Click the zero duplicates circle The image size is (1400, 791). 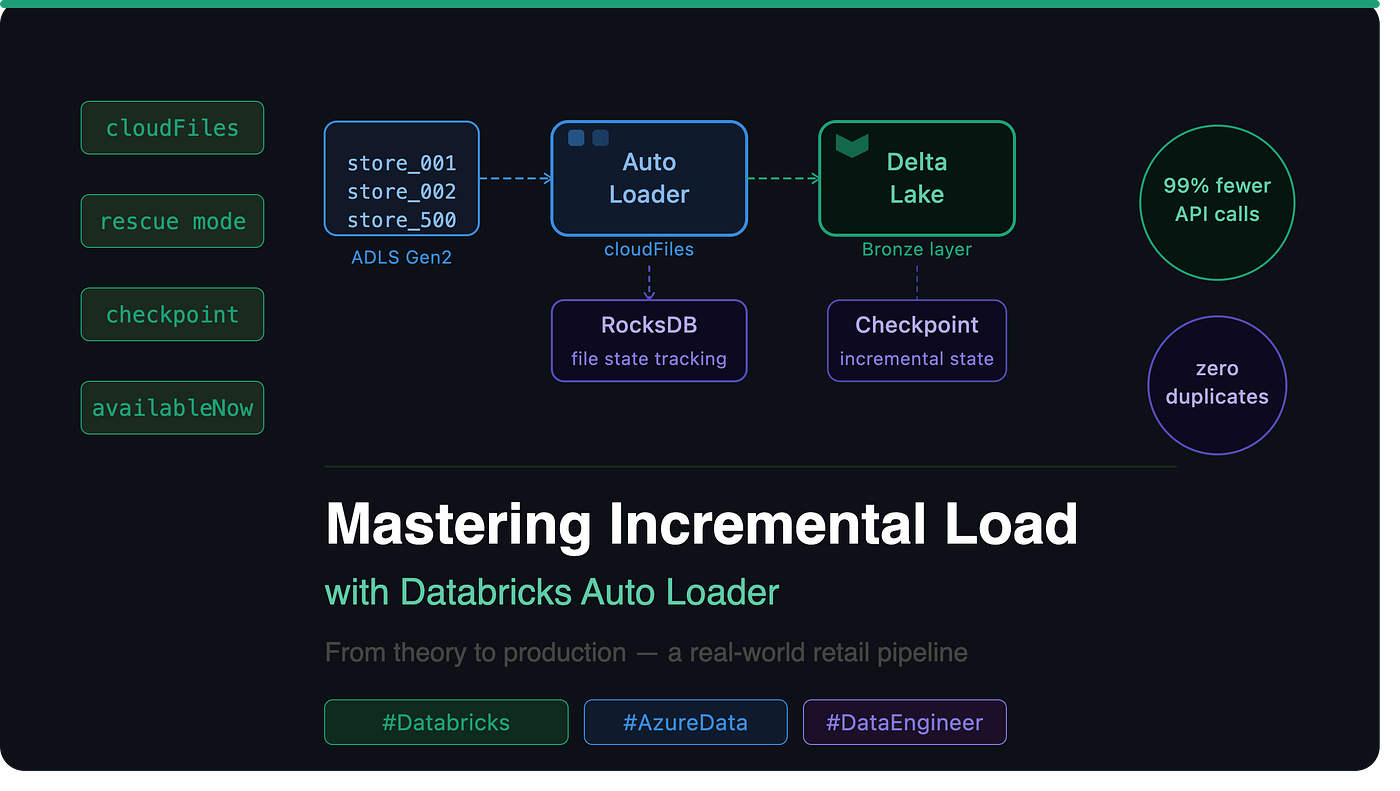click(x=1217, y=385)
